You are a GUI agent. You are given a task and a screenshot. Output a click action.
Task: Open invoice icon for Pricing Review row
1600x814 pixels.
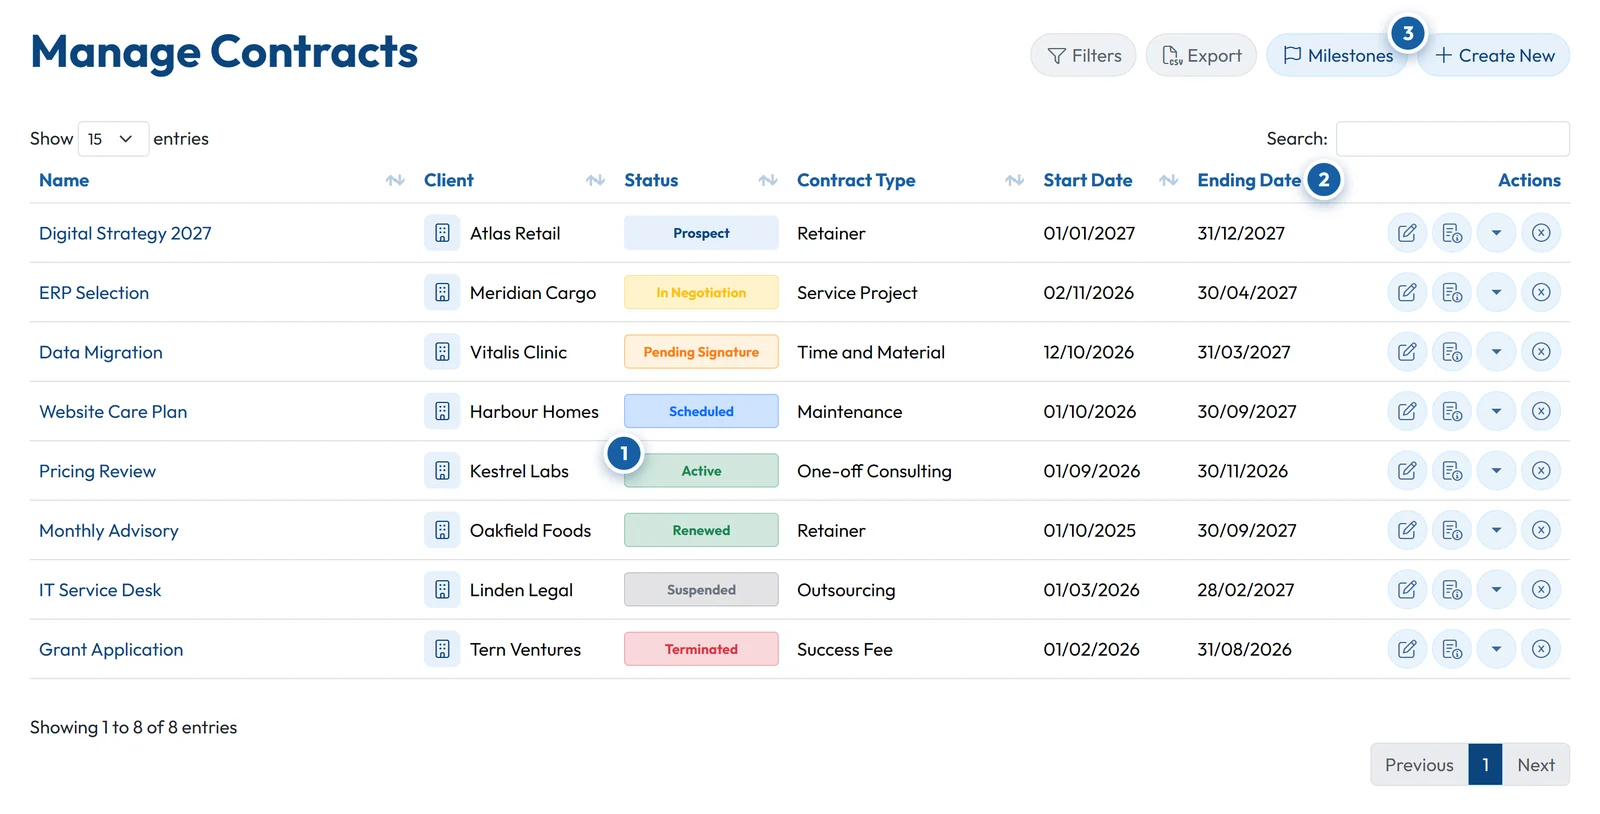(x=1451, y=471)
